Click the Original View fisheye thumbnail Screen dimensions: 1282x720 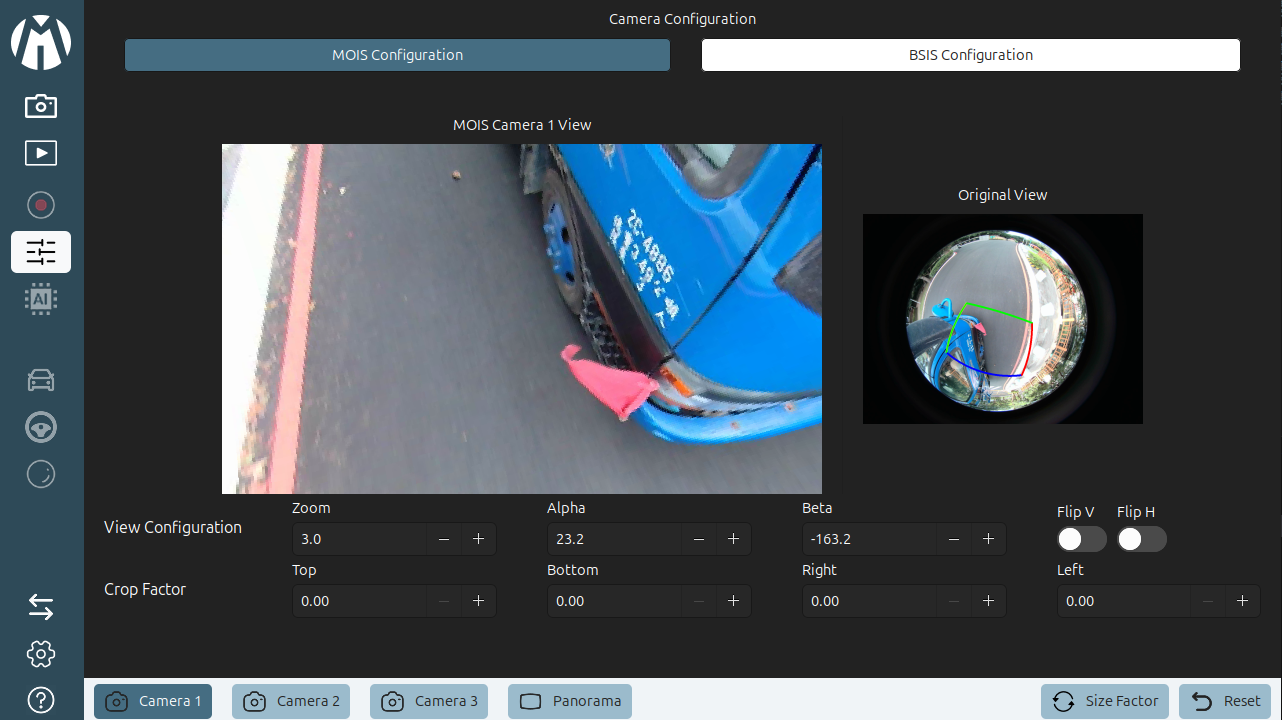[1002, 318]
